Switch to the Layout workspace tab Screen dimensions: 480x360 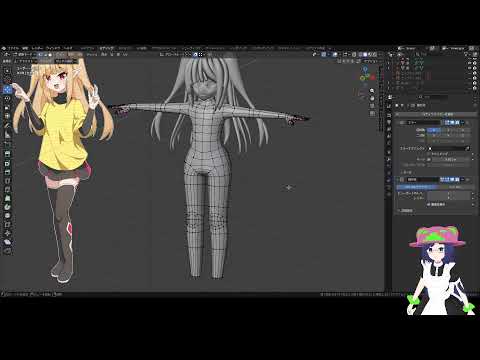87,48
